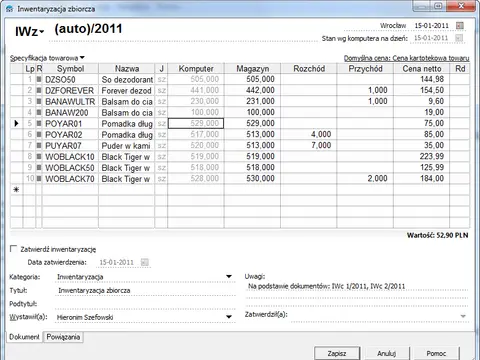Viewport: 480px width, 360px height.
Task: Select the WOBLACK50 symbol cell
Action: [x=70, y=167]
